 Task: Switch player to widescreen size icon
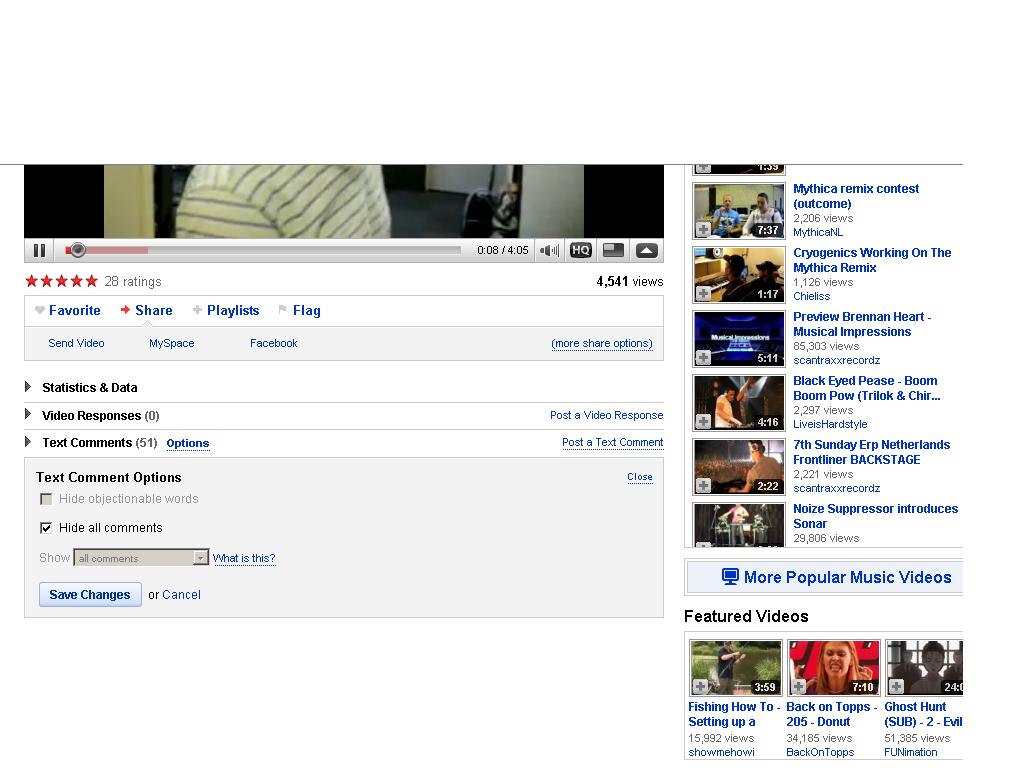613,251
